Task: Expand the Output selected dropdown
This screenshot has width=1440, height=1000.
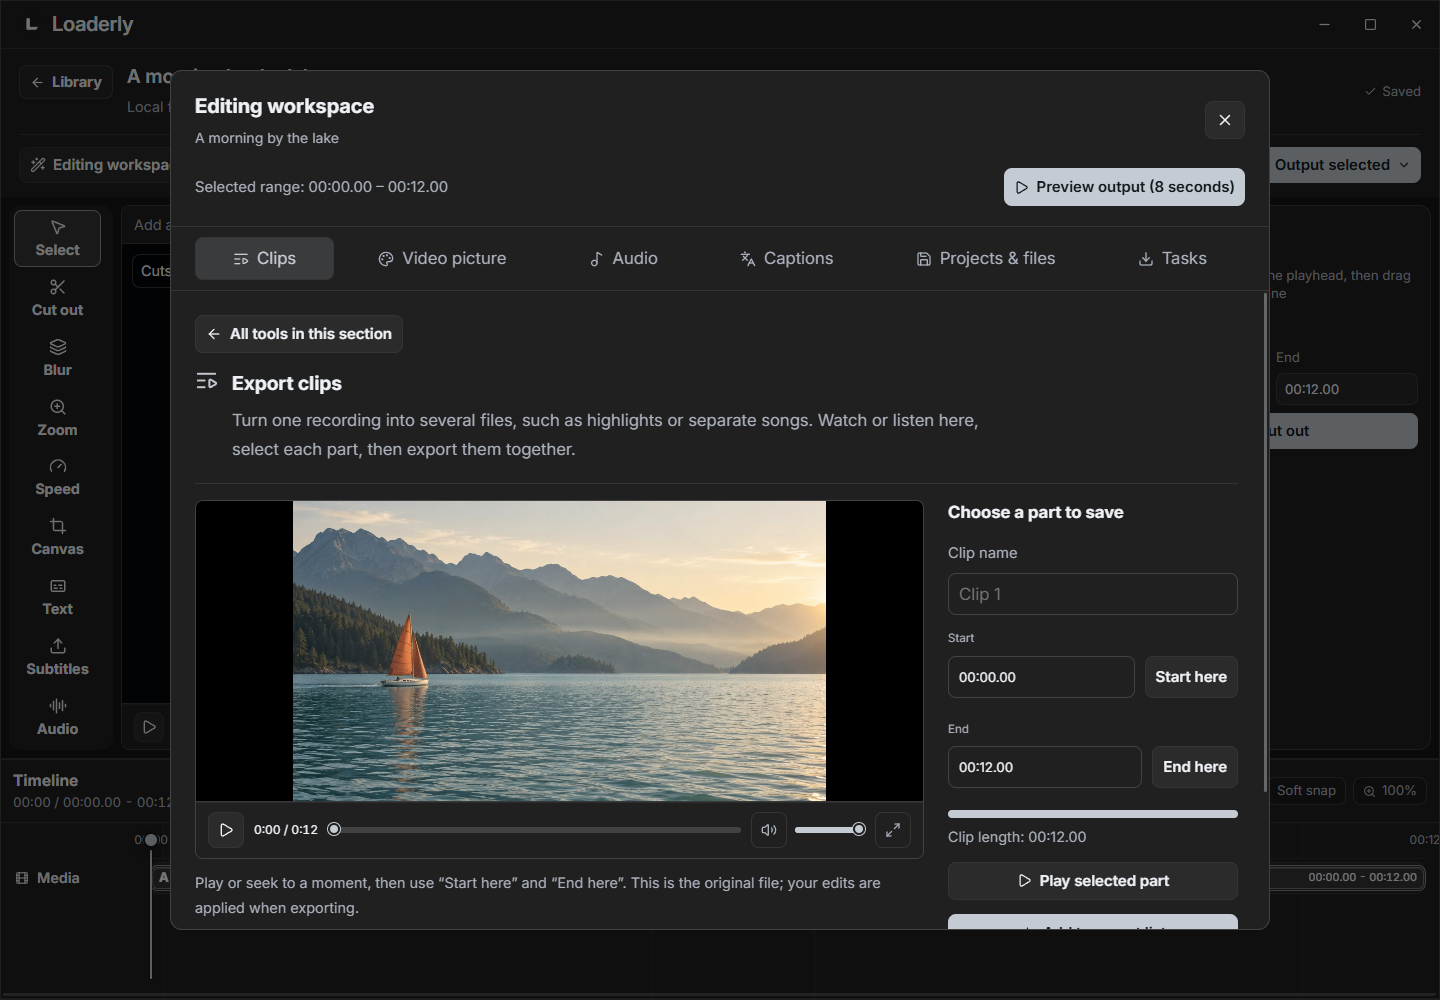Action: point(1343,165)
